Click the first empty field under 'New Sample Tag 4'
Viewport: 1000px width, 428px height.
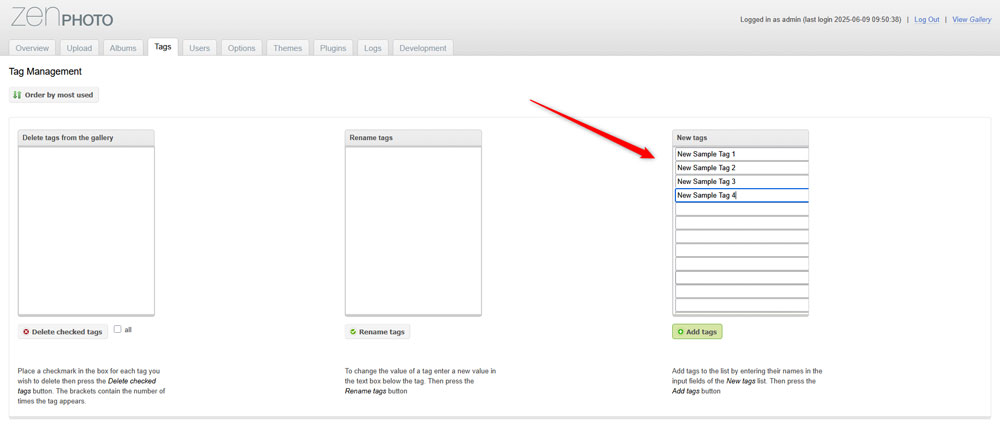[742, 209]
